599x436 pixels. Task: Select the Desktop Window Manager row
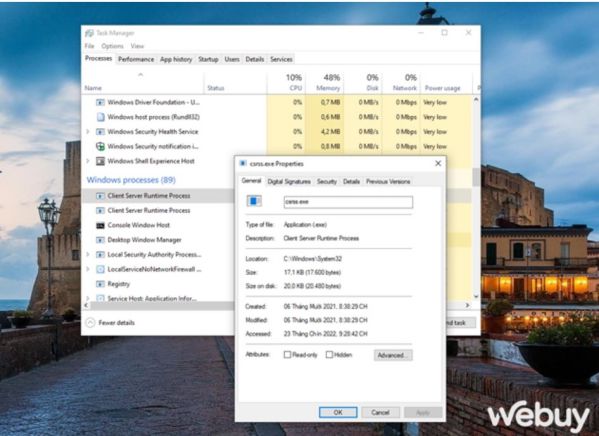[159, 240]
